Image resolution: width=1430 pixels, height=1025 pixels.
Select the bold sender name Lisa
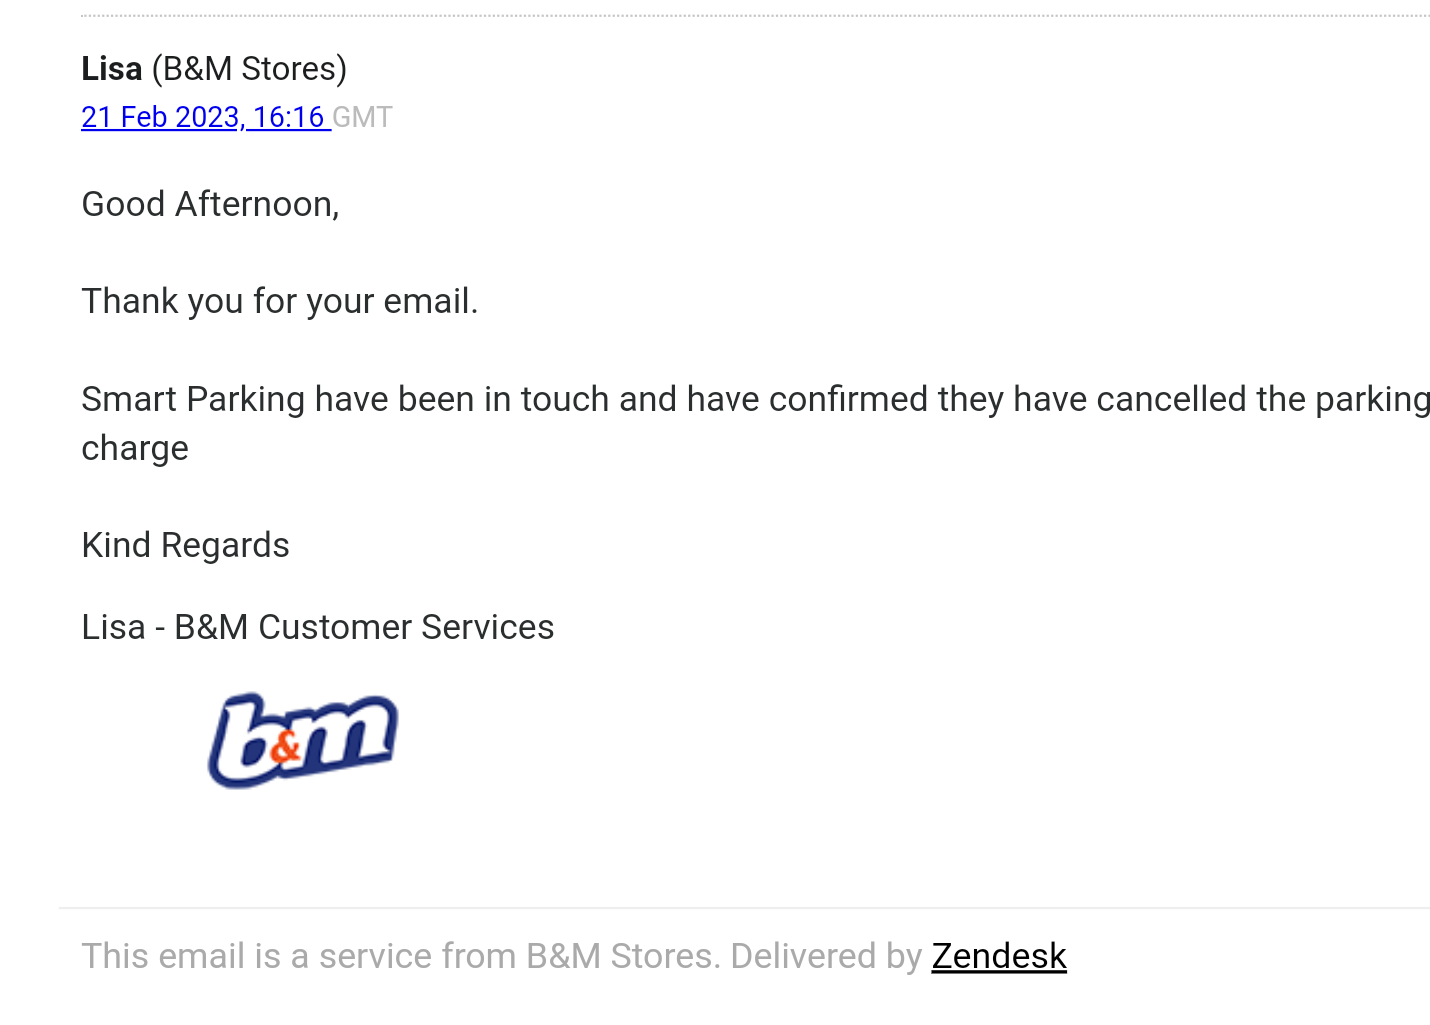tap(112, 69)
